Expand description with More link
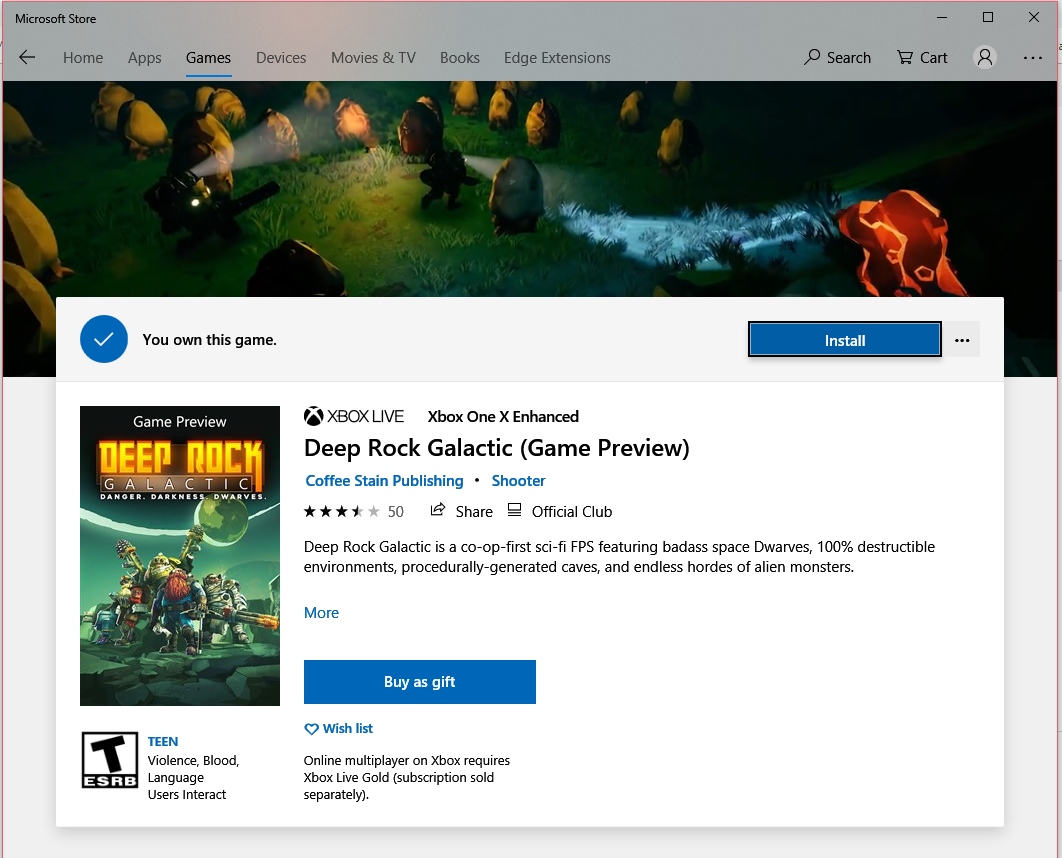The width and height of the screenshot is (1062, 858). tap(321, 613)
